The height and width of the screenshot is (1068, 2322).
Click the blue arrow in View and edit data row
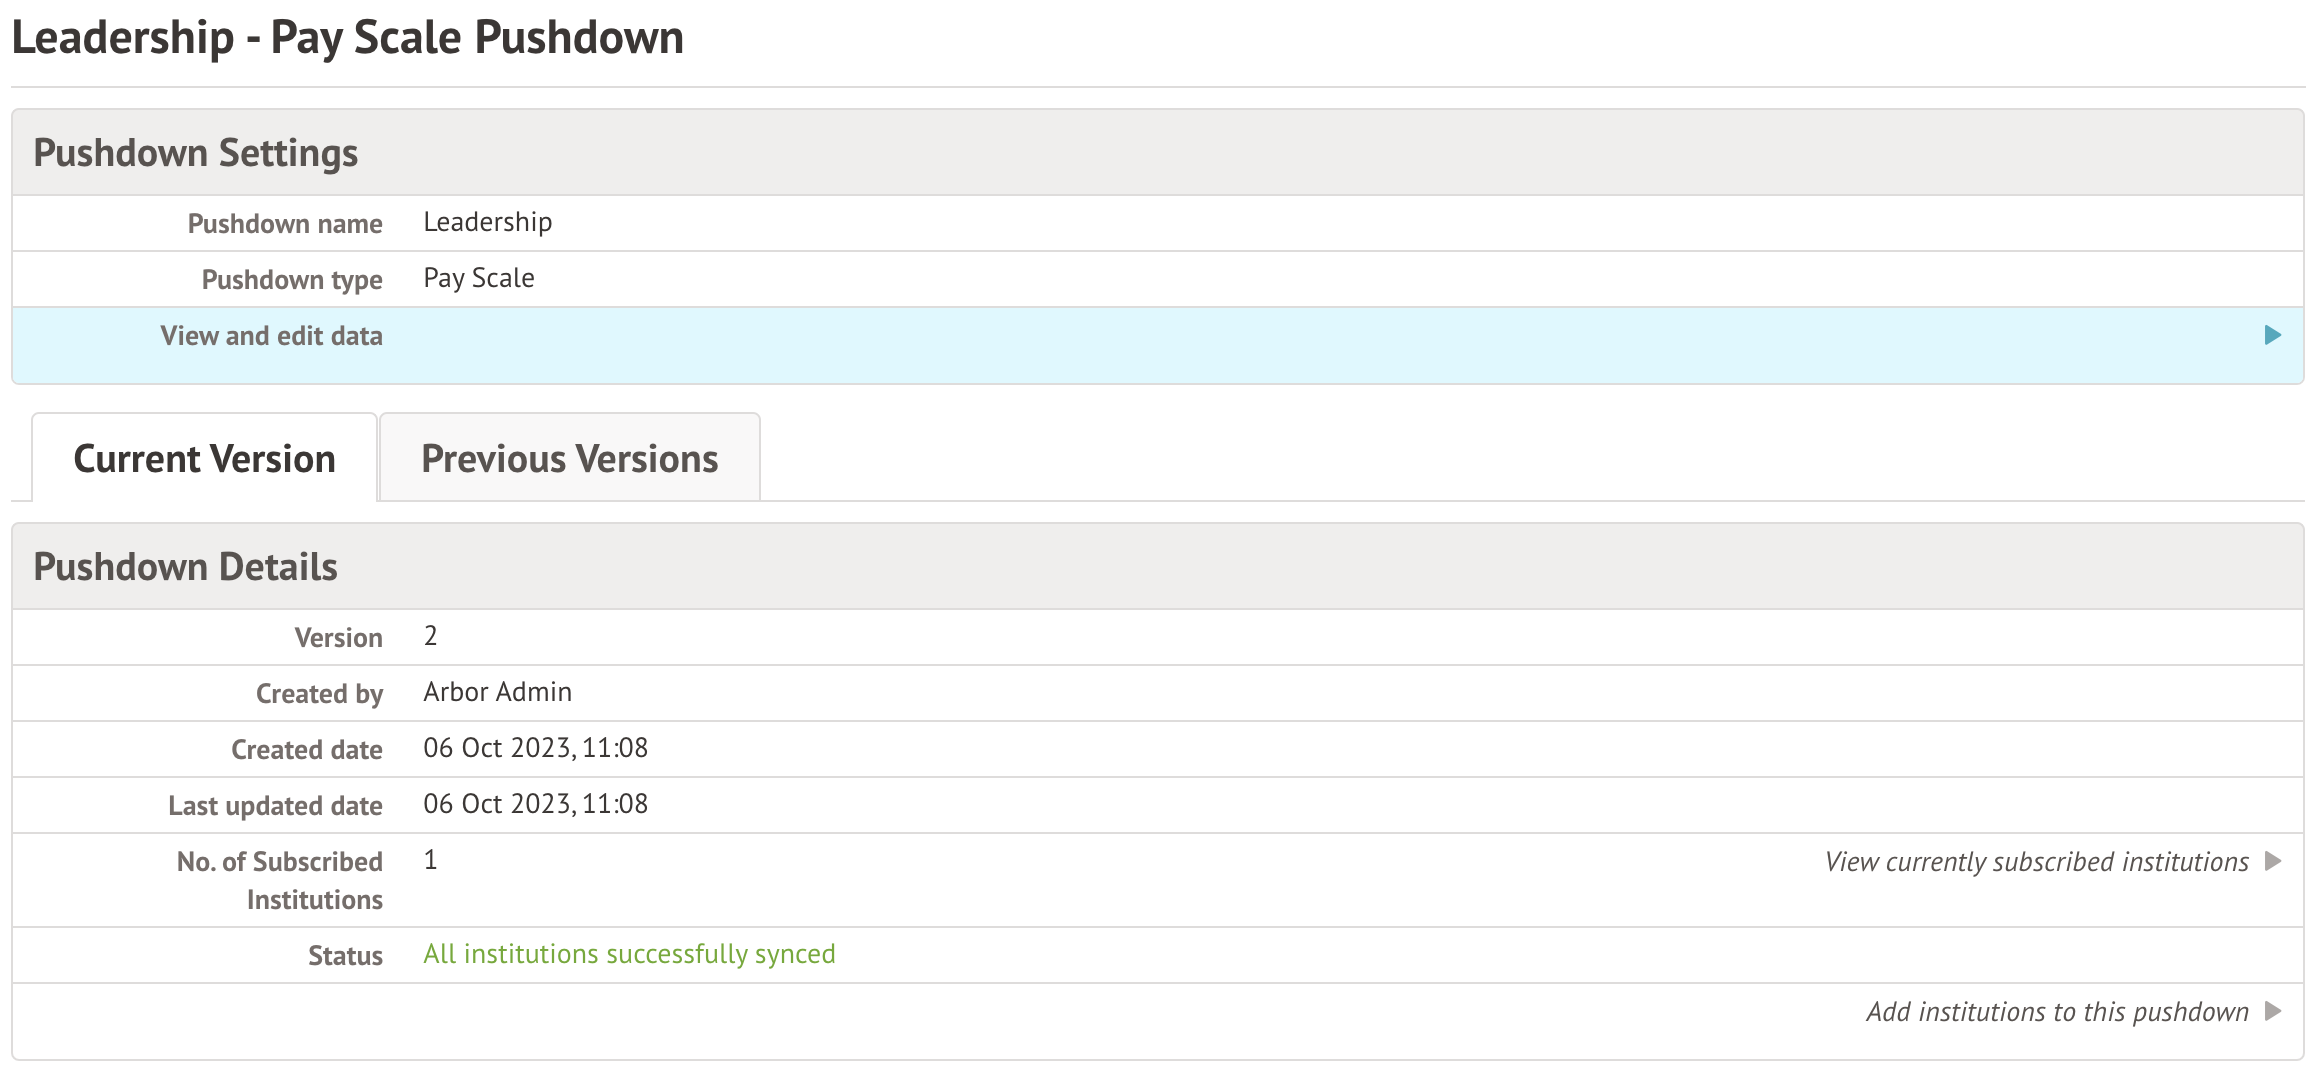(2272, 335)
